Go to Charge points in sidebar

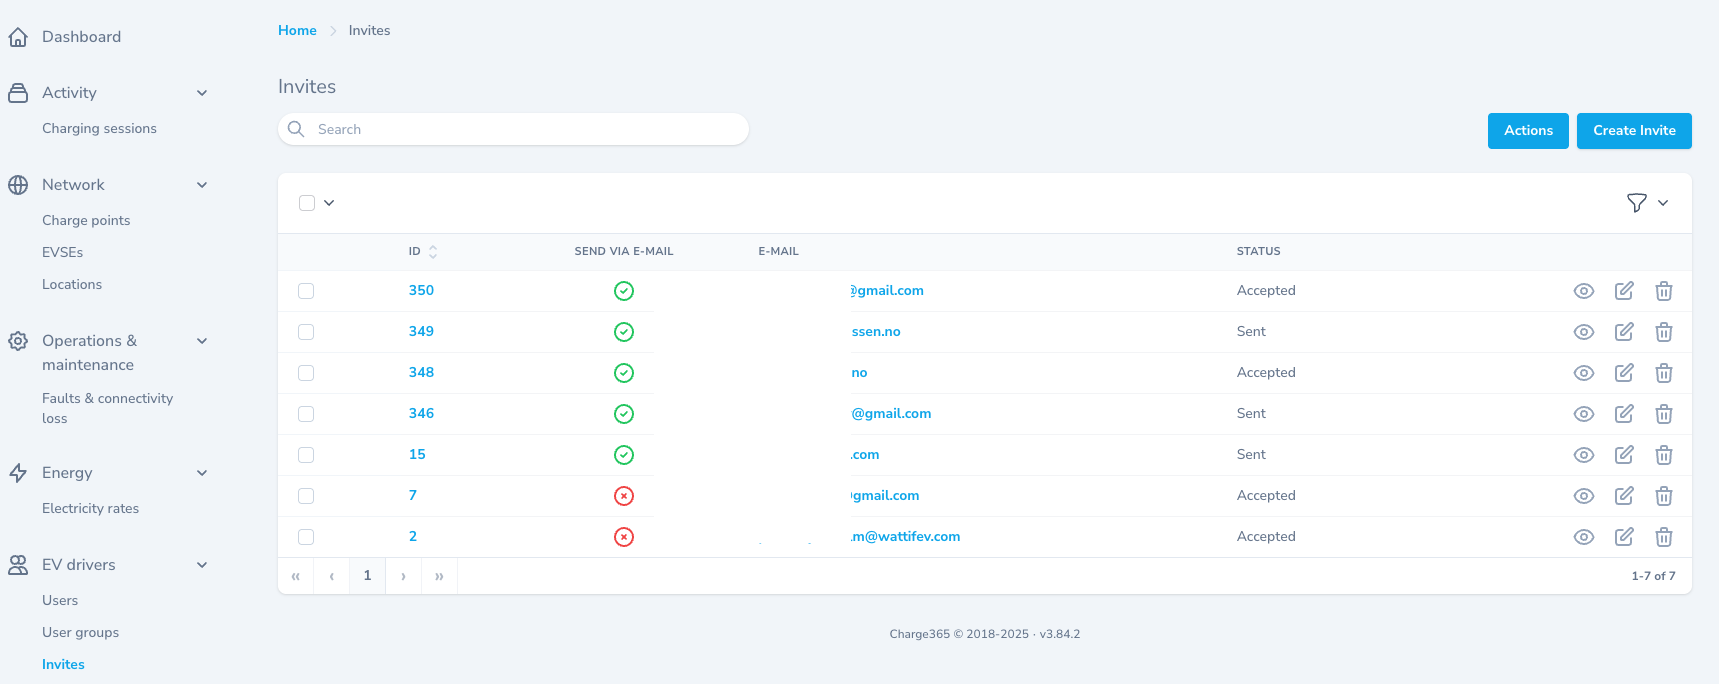point(86,221)
